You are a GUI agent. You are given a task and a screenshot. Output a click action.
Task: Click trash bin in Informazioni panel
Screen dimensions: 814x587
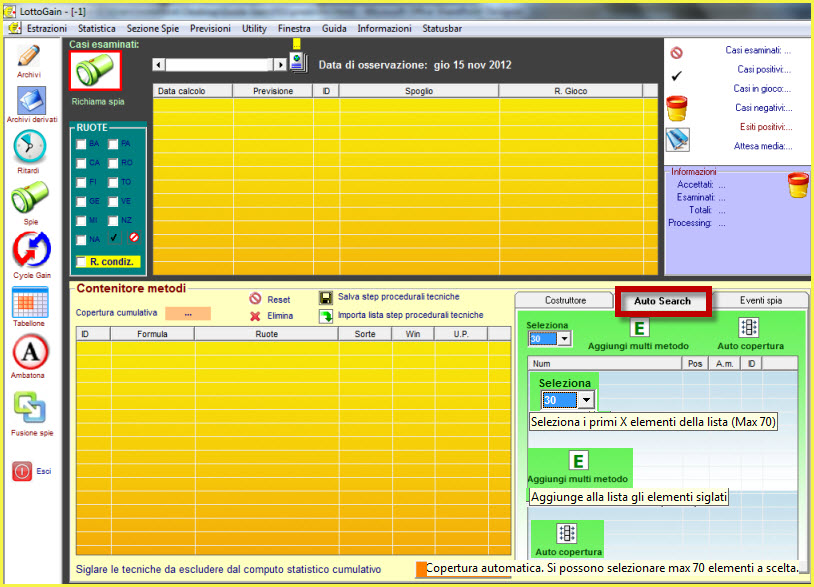[798, 185]
